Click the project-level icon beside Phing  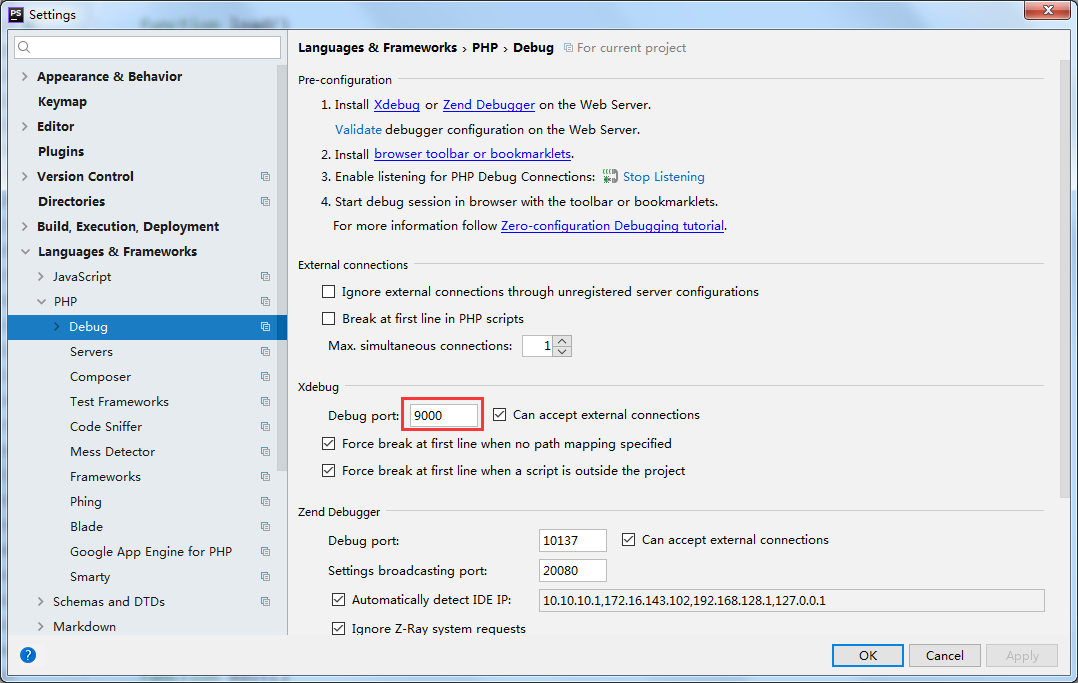(x=265, y=501)
